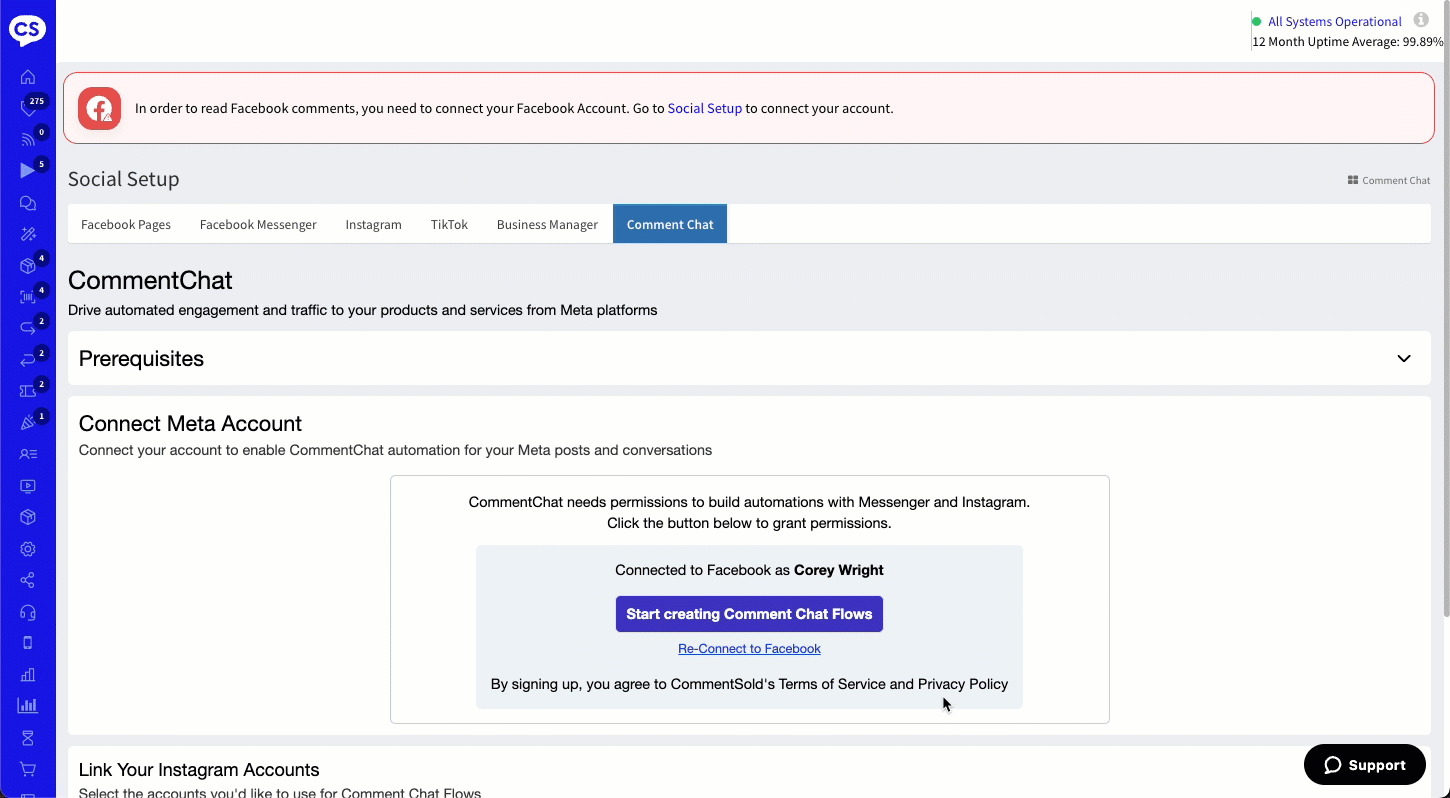This screenshot has height=798, width=1450.
Task: Follow the Social Setup link in alert
Action: (x=704, y=108)
